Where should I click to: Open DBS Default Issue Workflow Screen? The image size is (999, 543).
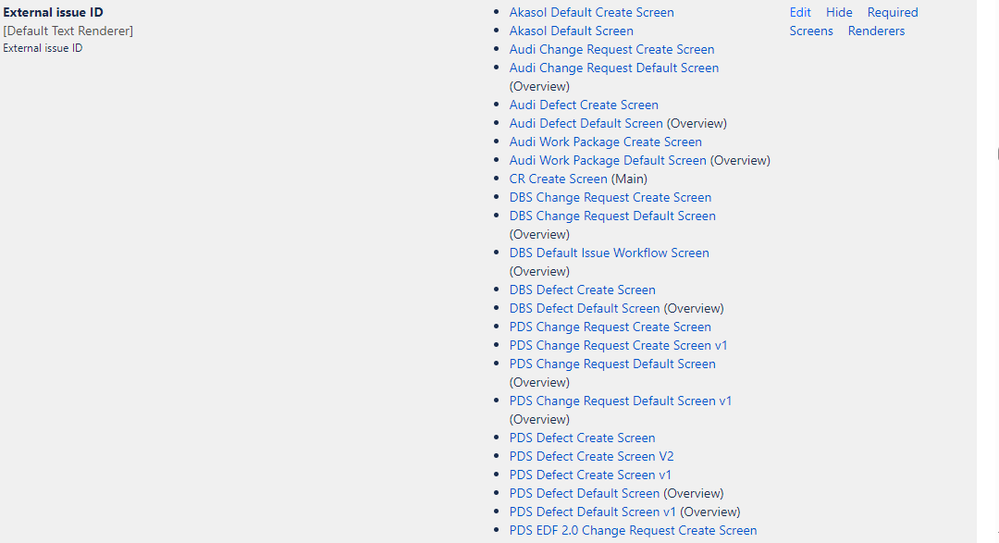coord(609,252)
